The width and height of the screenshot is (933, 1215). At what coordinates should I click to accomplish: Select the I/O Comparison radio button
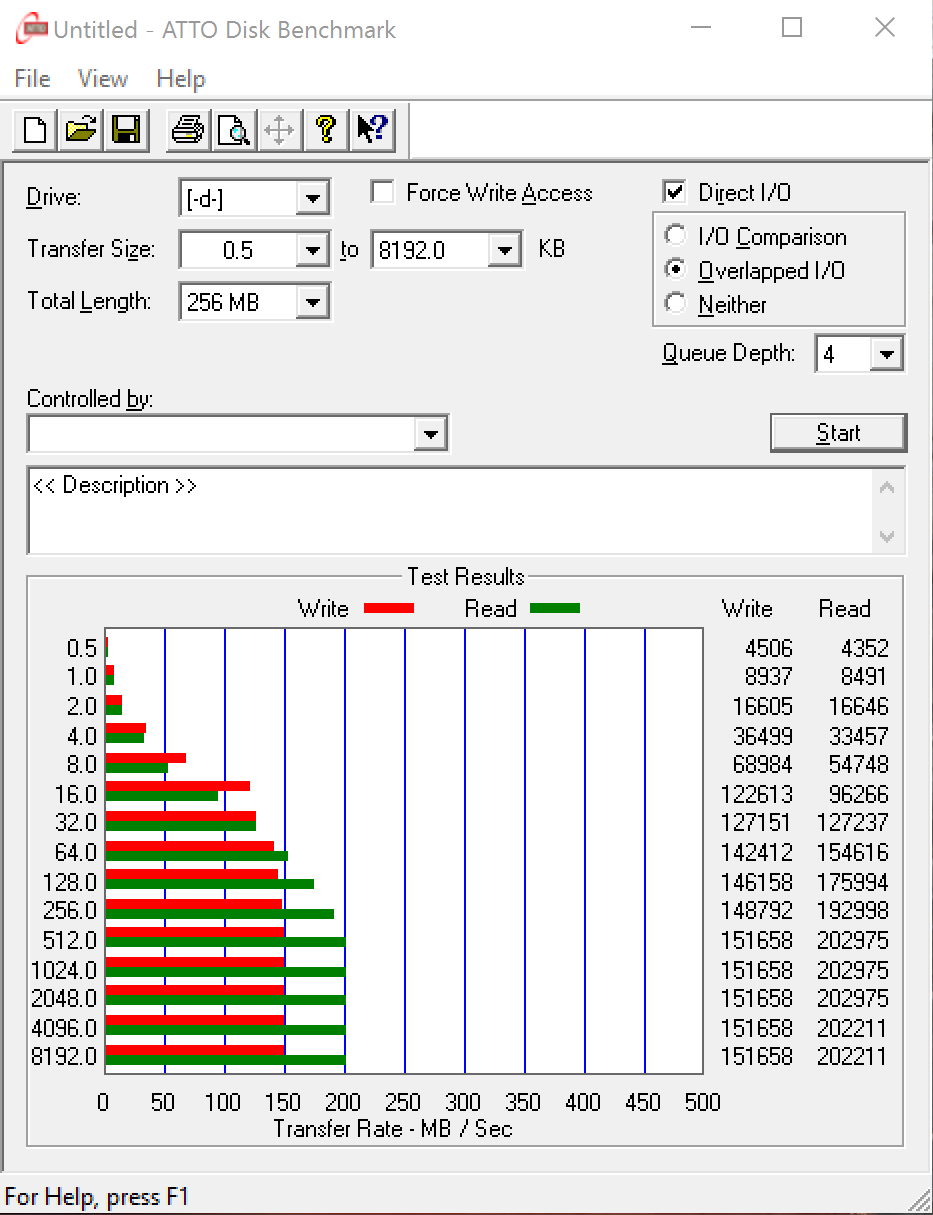click(x=676, y=237)
